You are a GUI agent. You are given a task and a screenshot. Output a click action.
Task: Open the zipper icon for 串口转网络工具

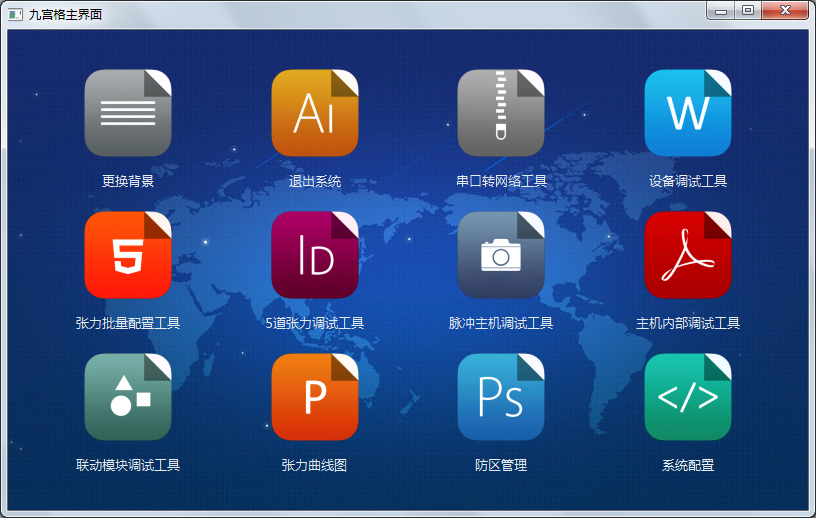pyautogui.click(x=501, y=113)
